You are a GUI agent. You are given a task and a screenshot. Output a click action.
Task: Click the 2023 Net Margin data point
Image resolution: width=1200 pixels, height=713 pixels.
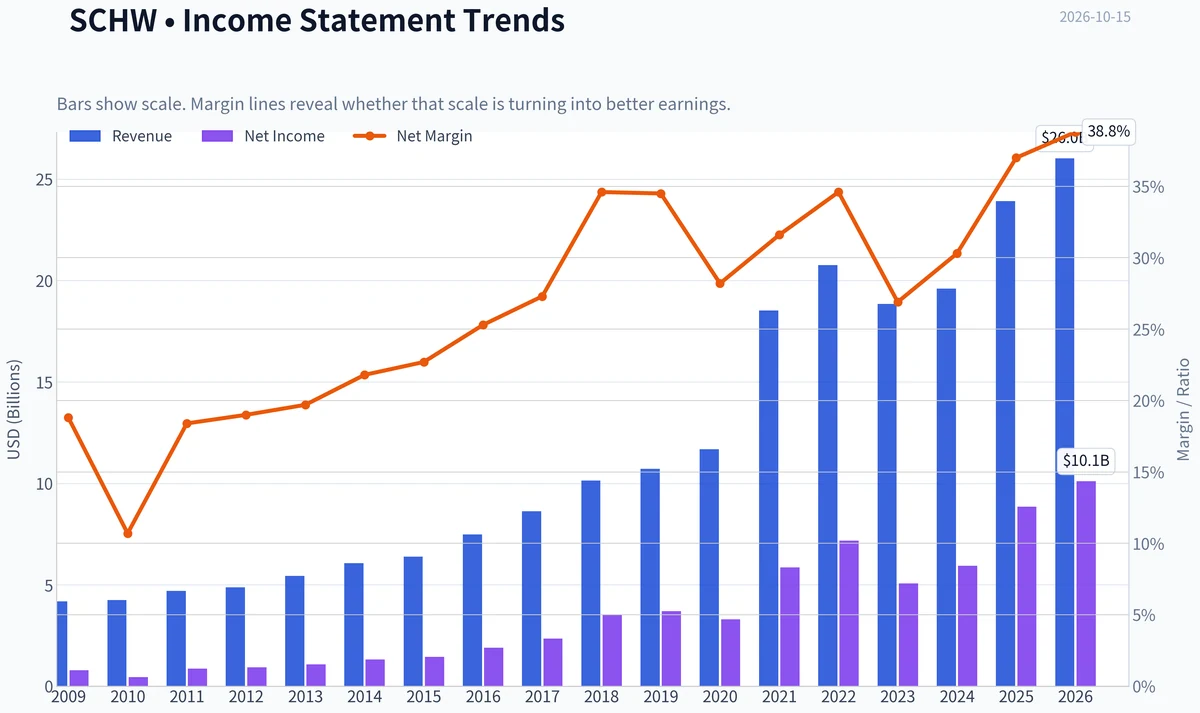pyautogui.click(x=897, y=302)
